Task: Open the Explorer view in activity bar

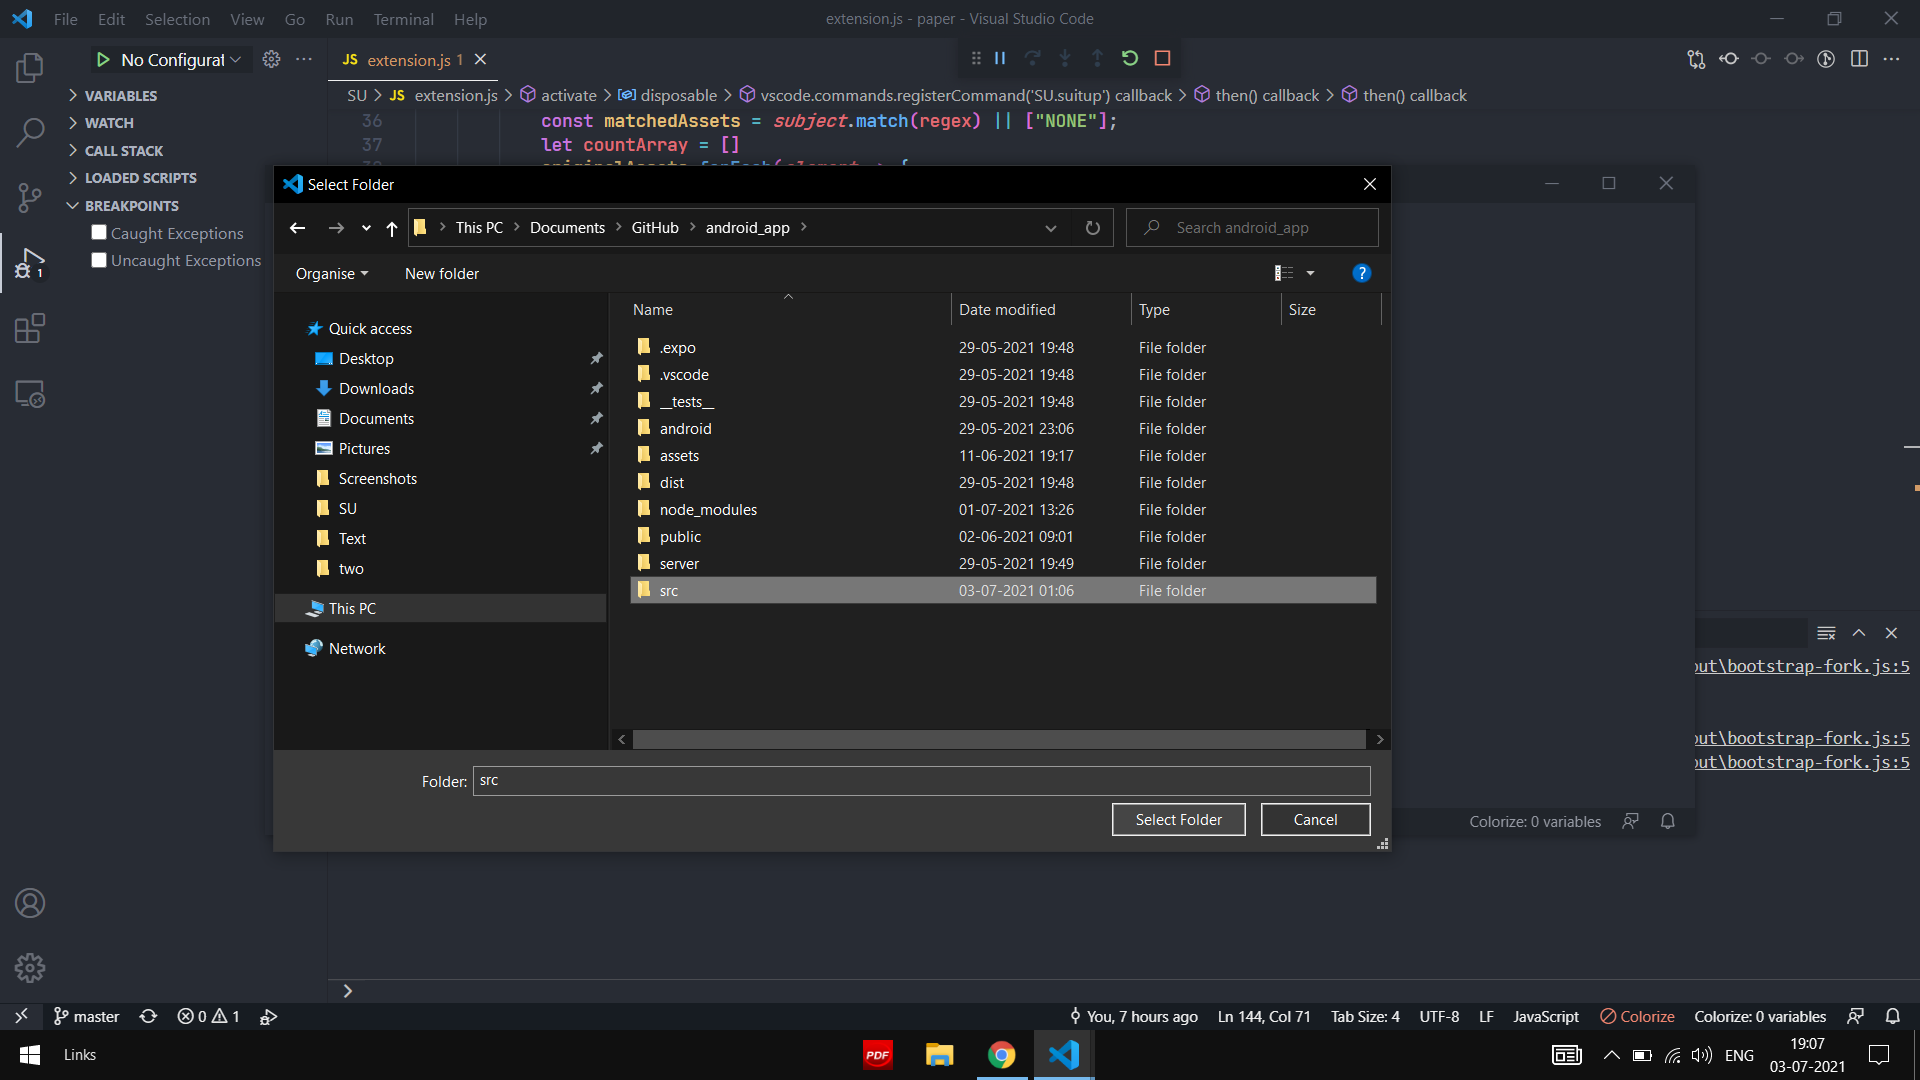Action: click(x=30, y=67)
